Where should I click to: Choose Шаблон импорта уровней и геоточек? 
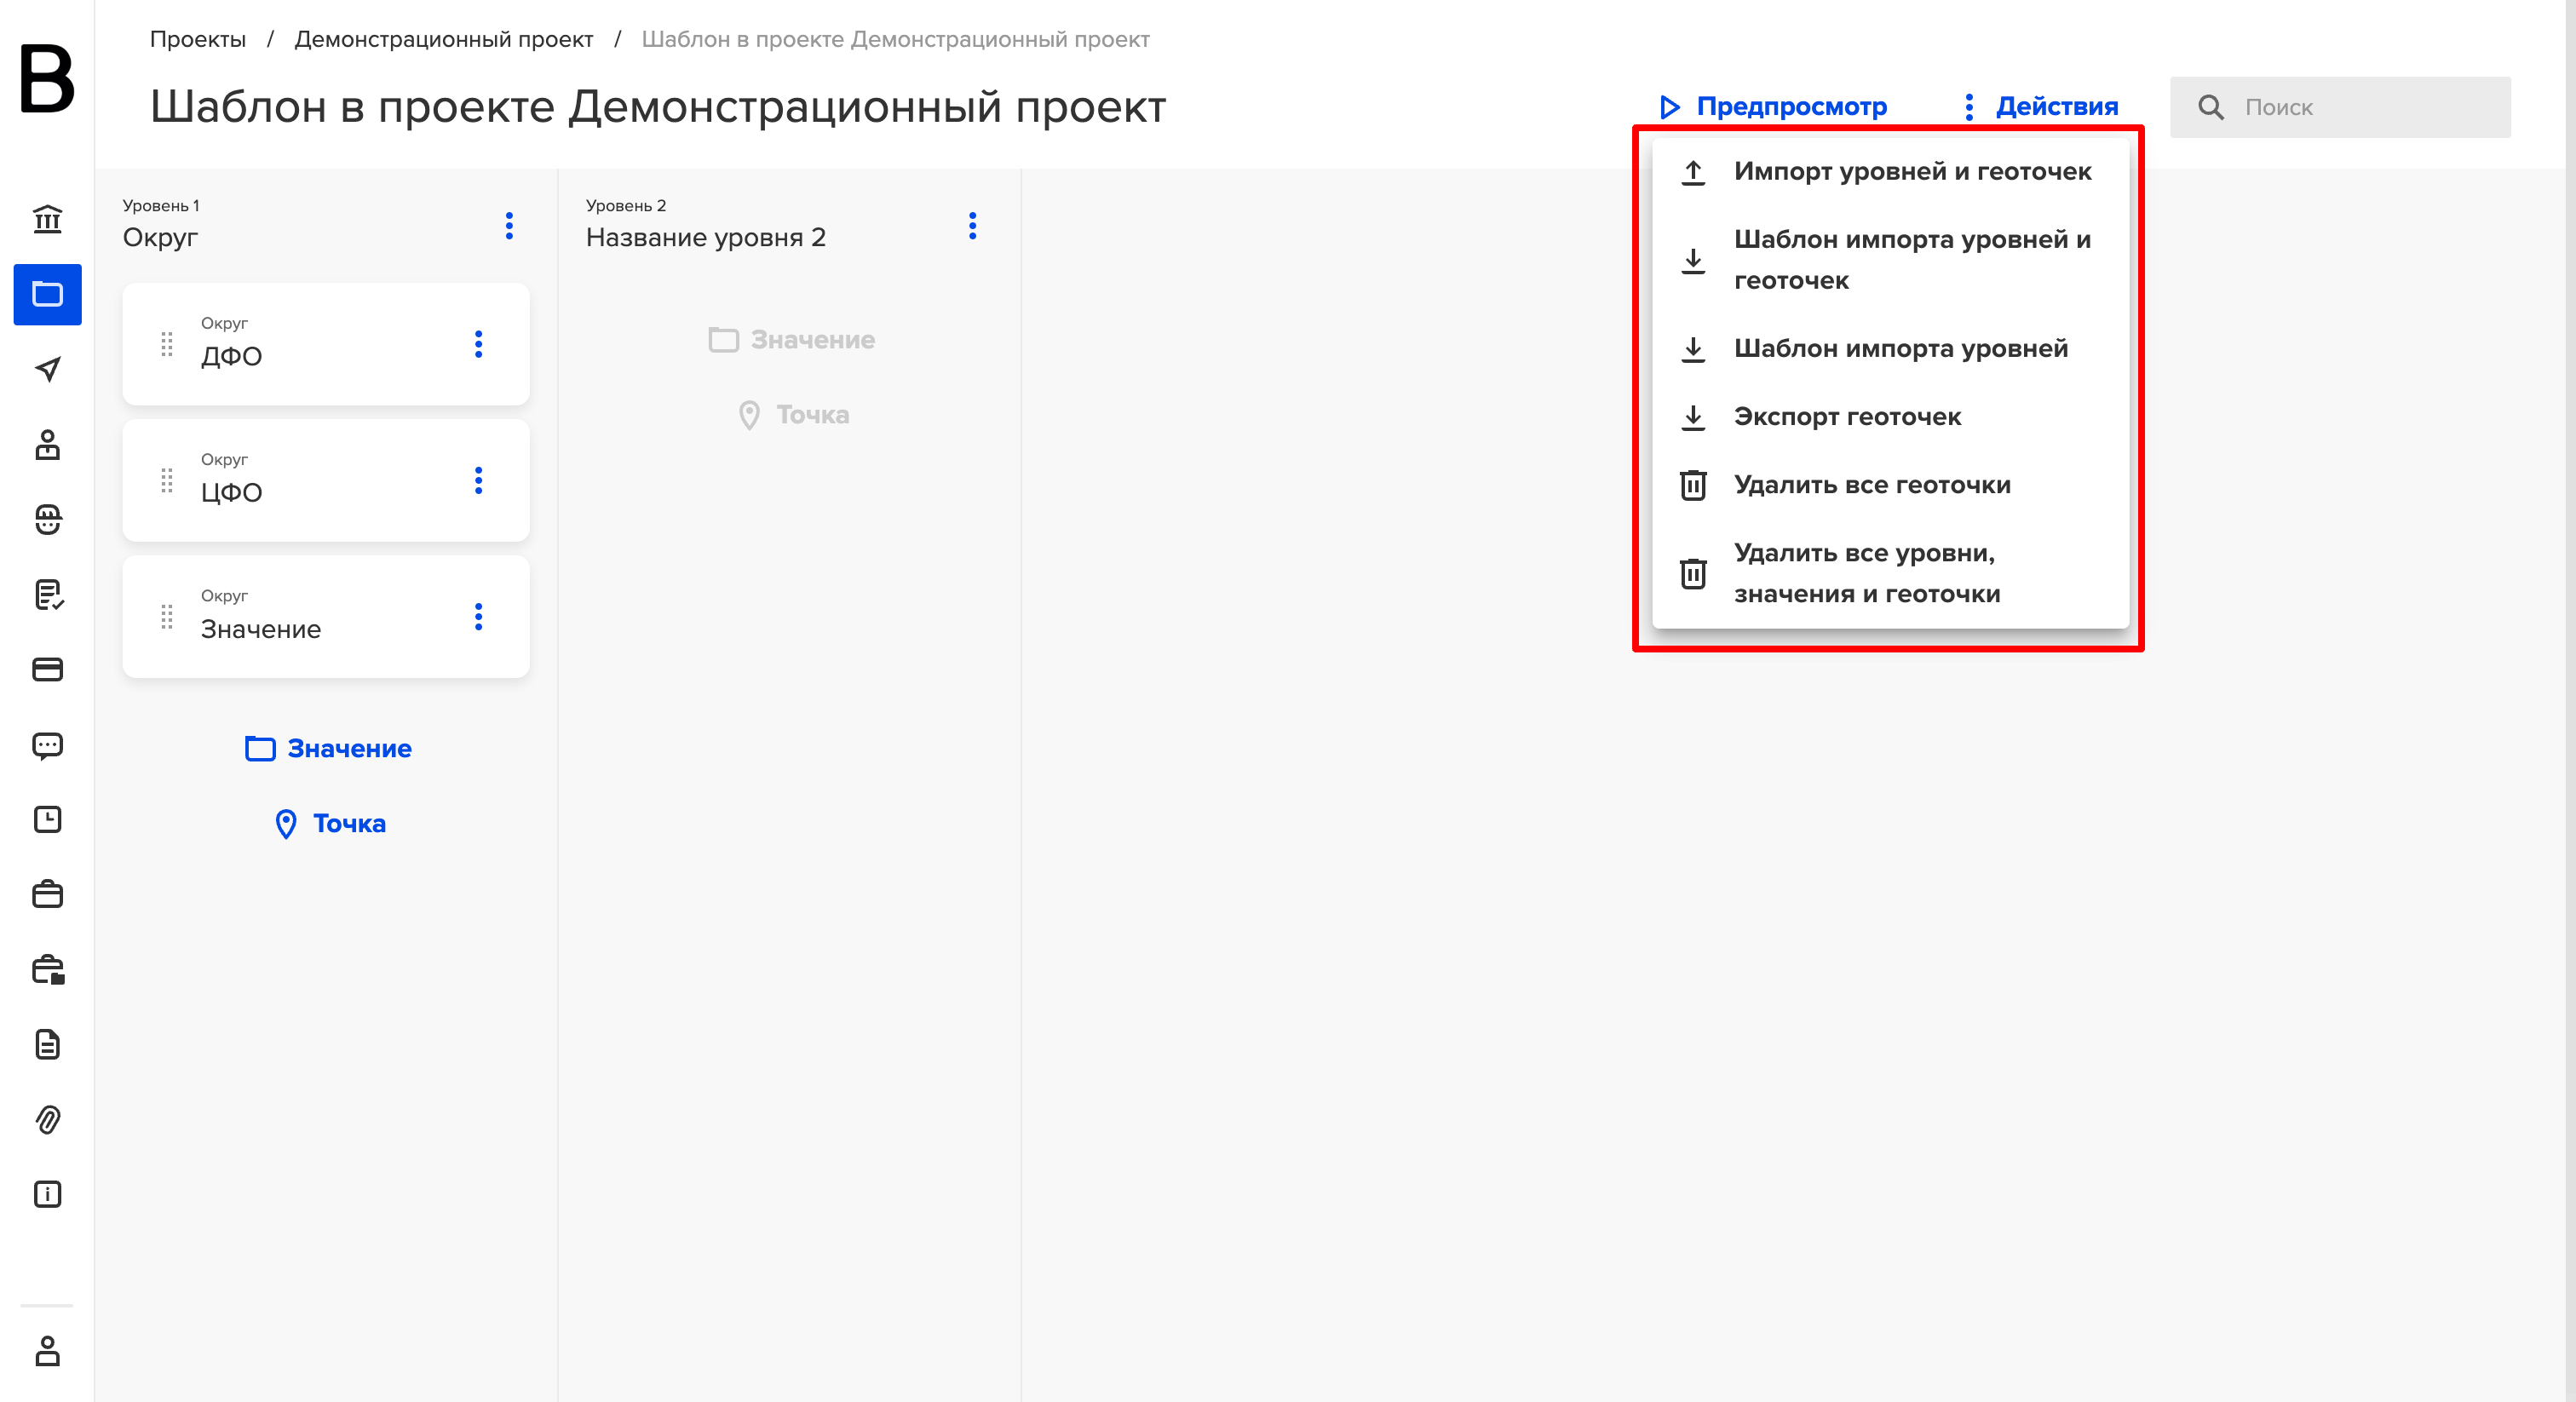click(1890, 260)
